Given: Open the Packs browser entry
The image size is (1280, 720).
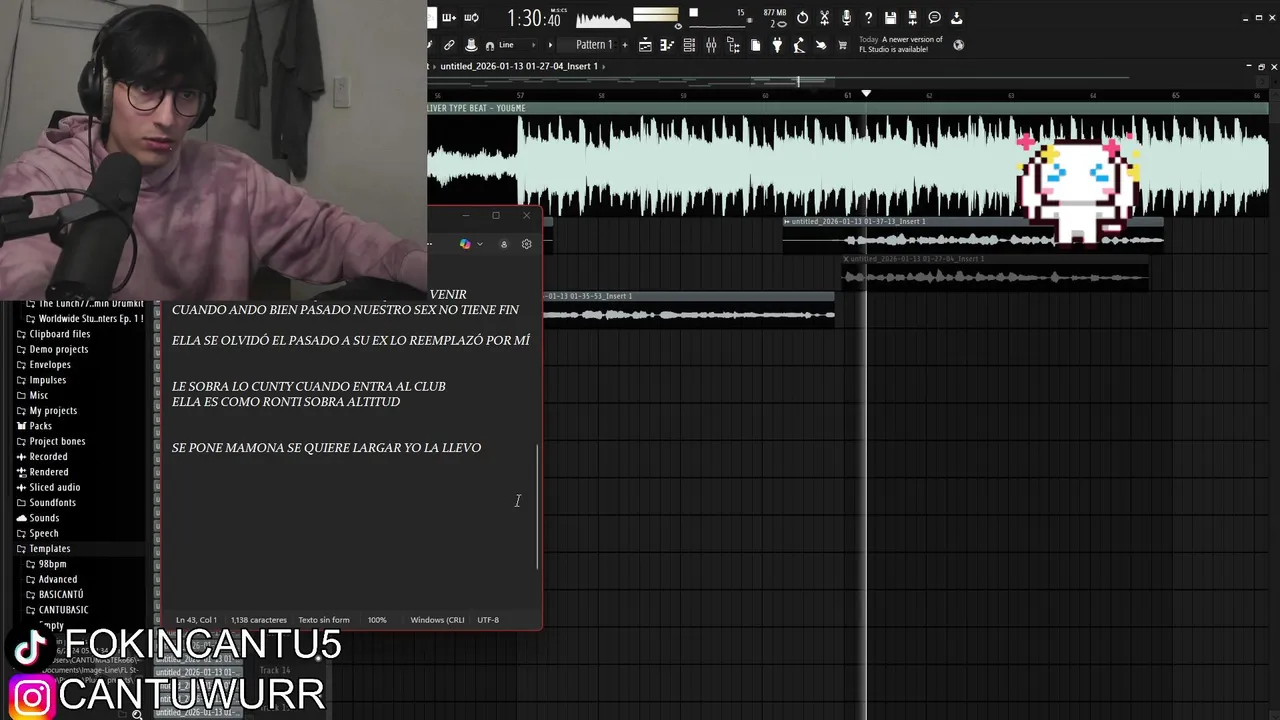Looking at the screenshot, I should tap(40, 426).
